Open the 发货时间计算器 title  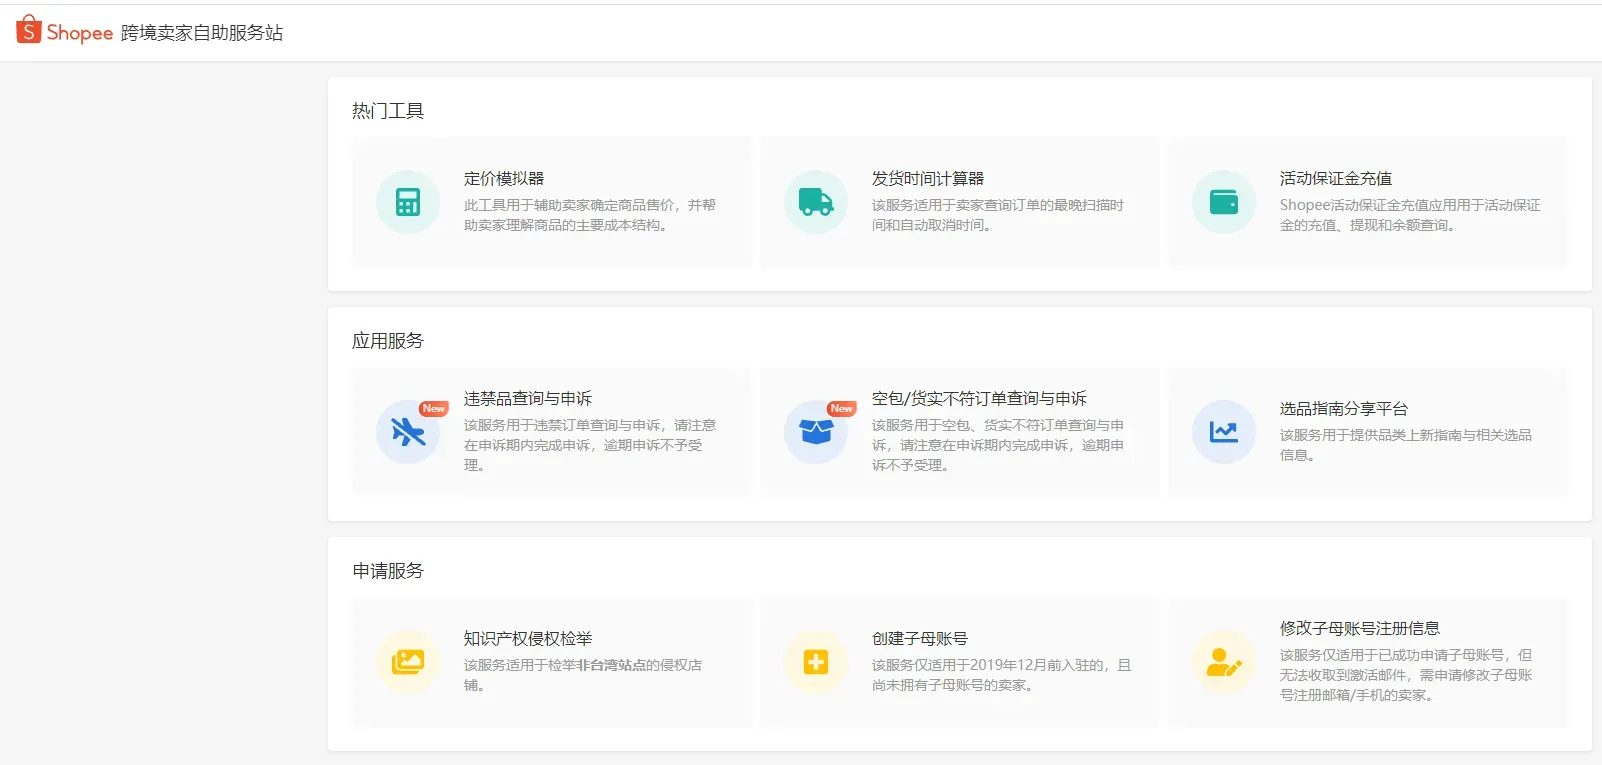point(928,179)
